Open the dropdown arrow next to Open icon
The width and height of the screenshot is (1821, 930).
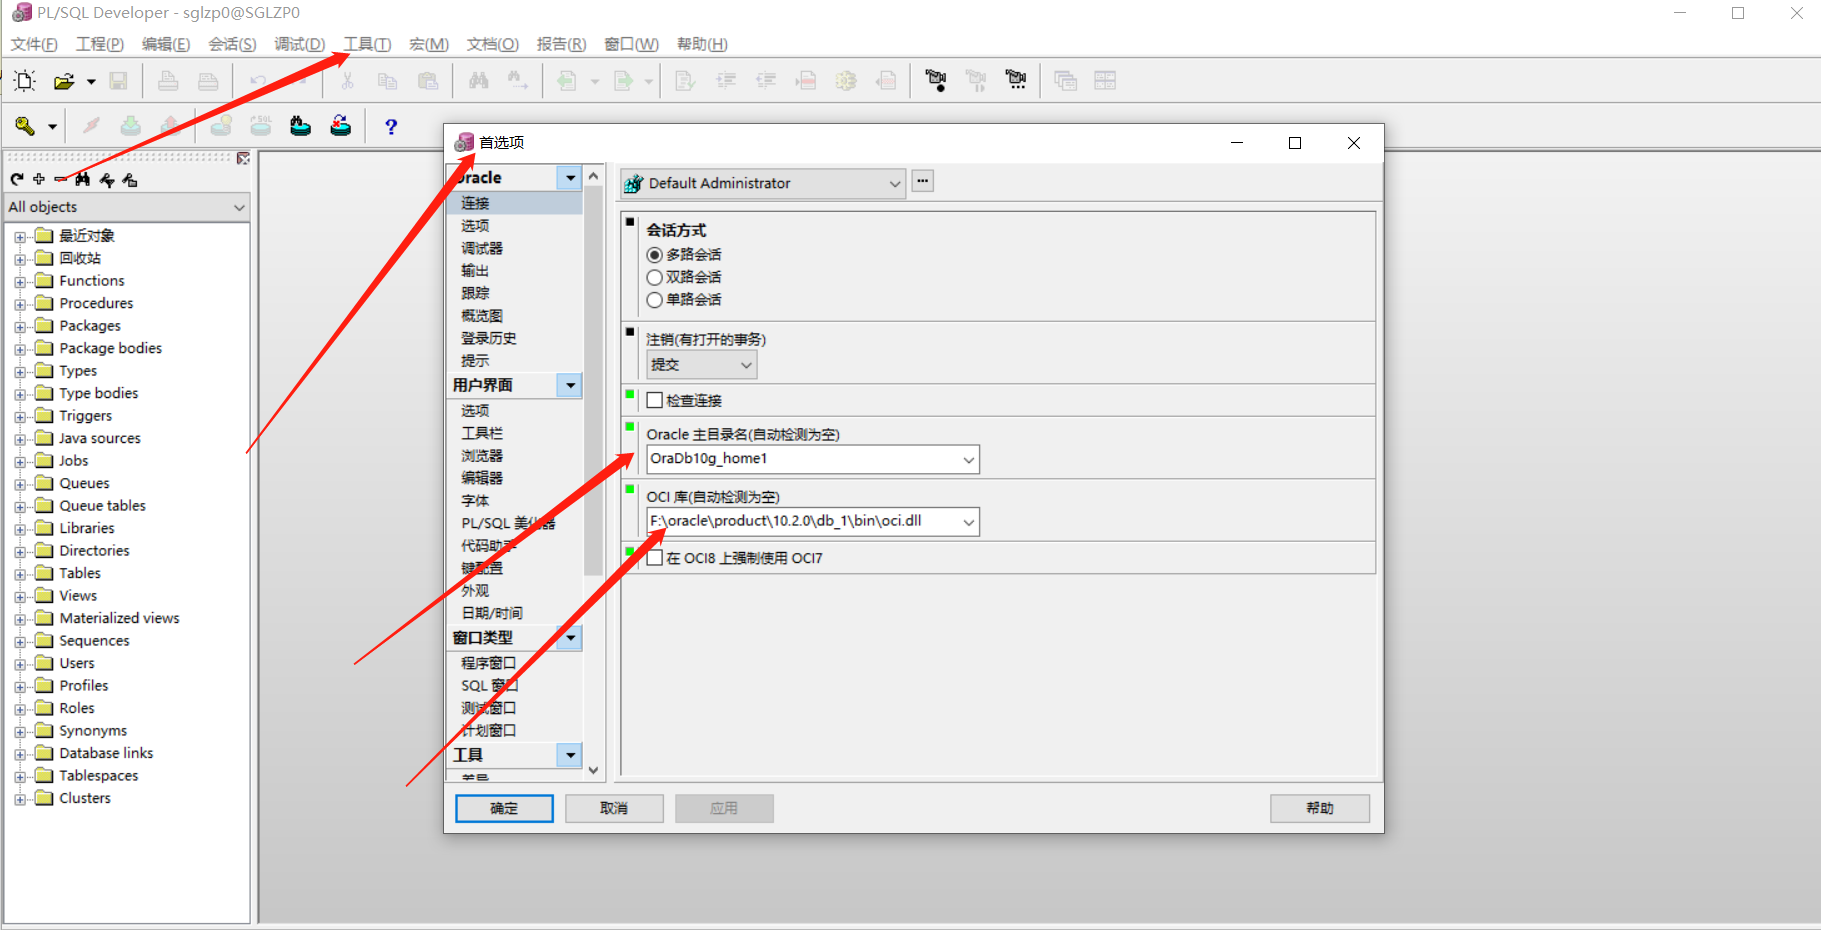point(91,81)
